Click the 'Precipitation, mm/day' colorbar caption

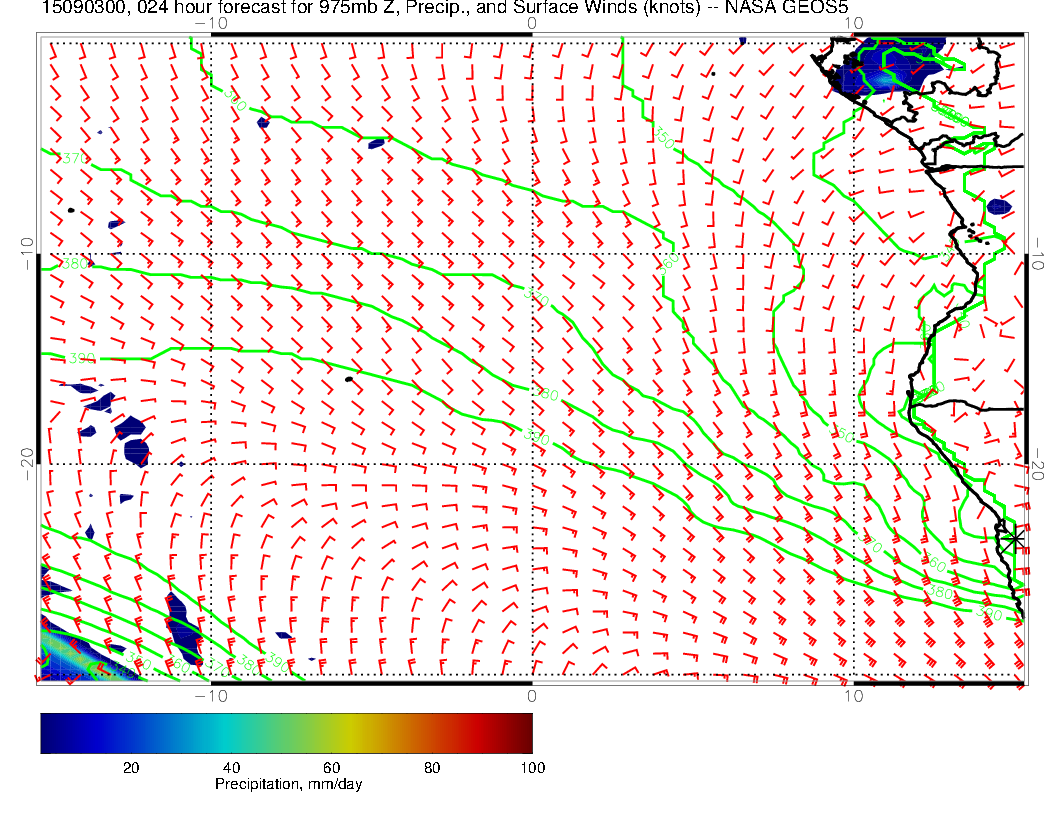[x=288, y=784]
